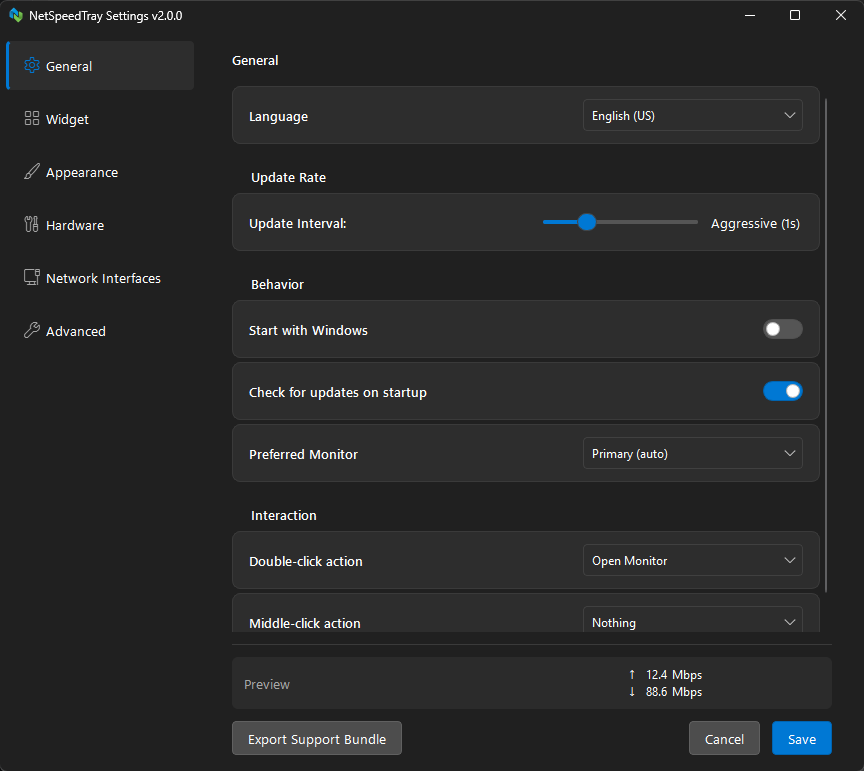864x771 pixels.
Task: Click the Behavior section heading
Action: point(277,284)
